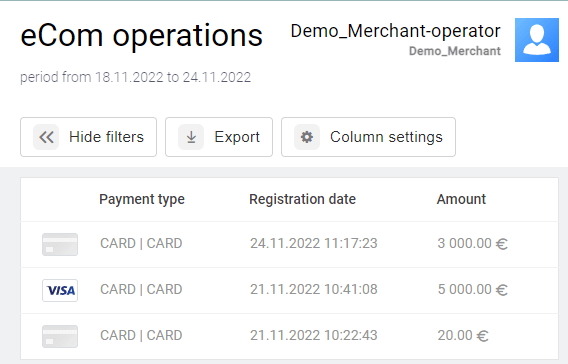
Task: Select the 21.11.2022 10:41:08 operation row
Action: click(289, 290)
